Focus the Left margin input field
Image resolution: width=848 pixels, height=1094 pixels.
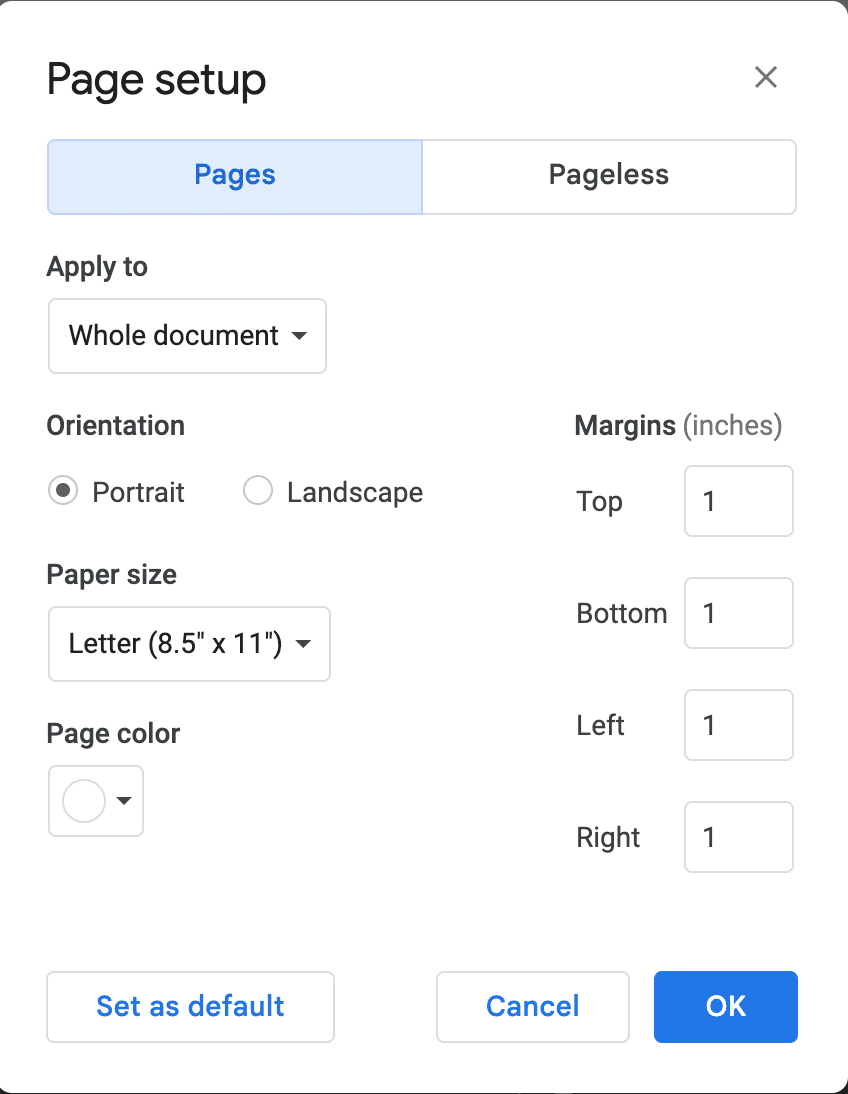tap(738, 725)
